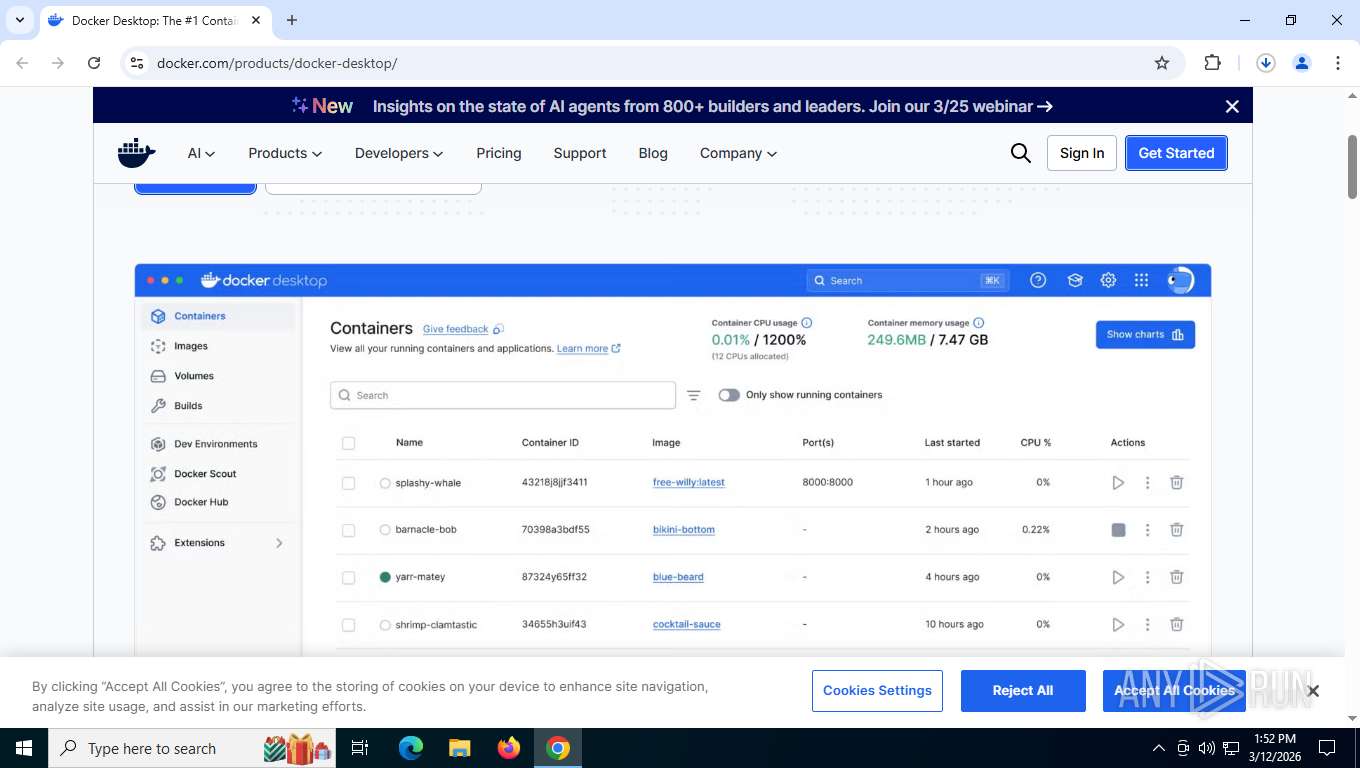Screen dimensions: 1360x768
Task: Expand the Developers menu
Action: click(399, 153)
